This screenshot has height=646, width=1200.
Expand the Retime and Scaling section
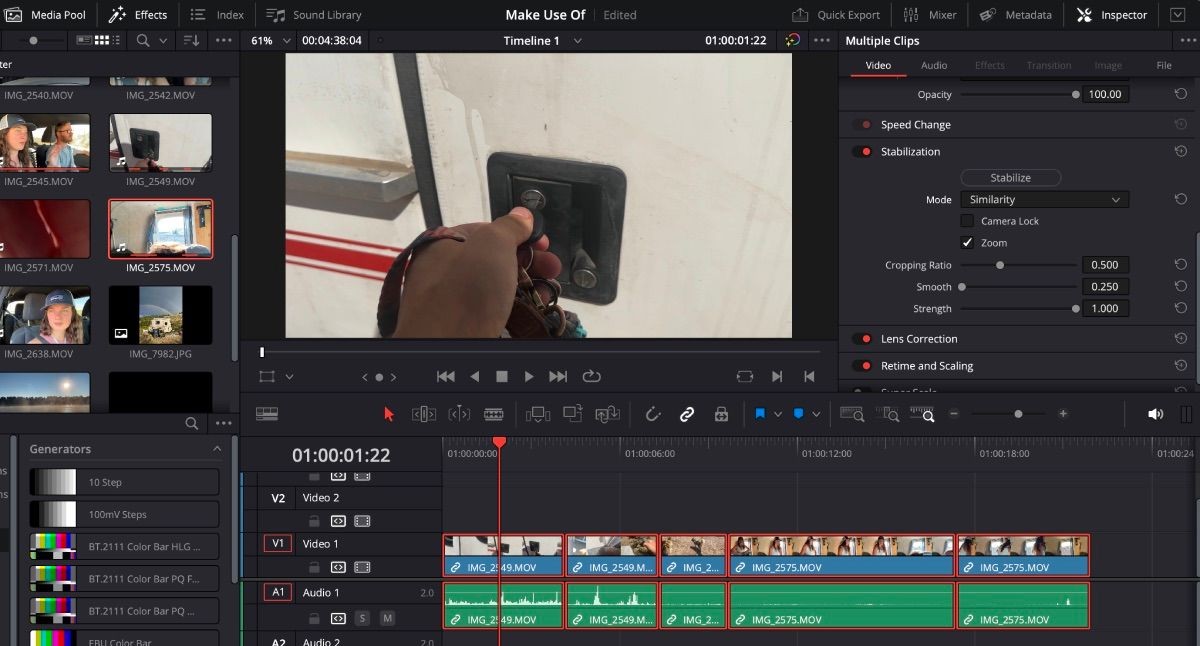click(927, 366)
